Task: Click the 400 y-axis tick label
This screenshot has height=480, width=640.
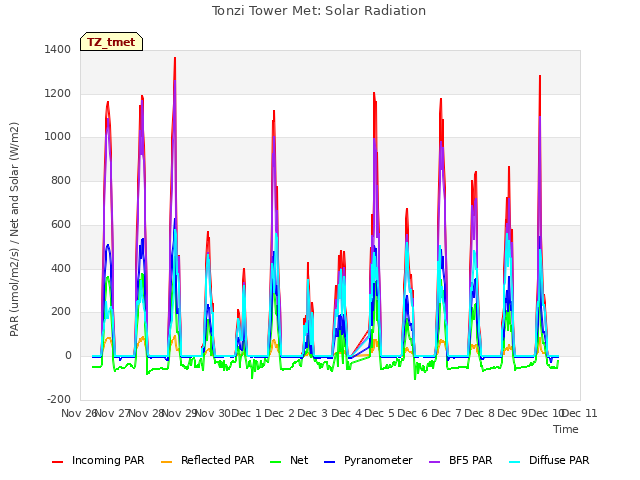Action: pyautogui.click(x=61, y=268)
